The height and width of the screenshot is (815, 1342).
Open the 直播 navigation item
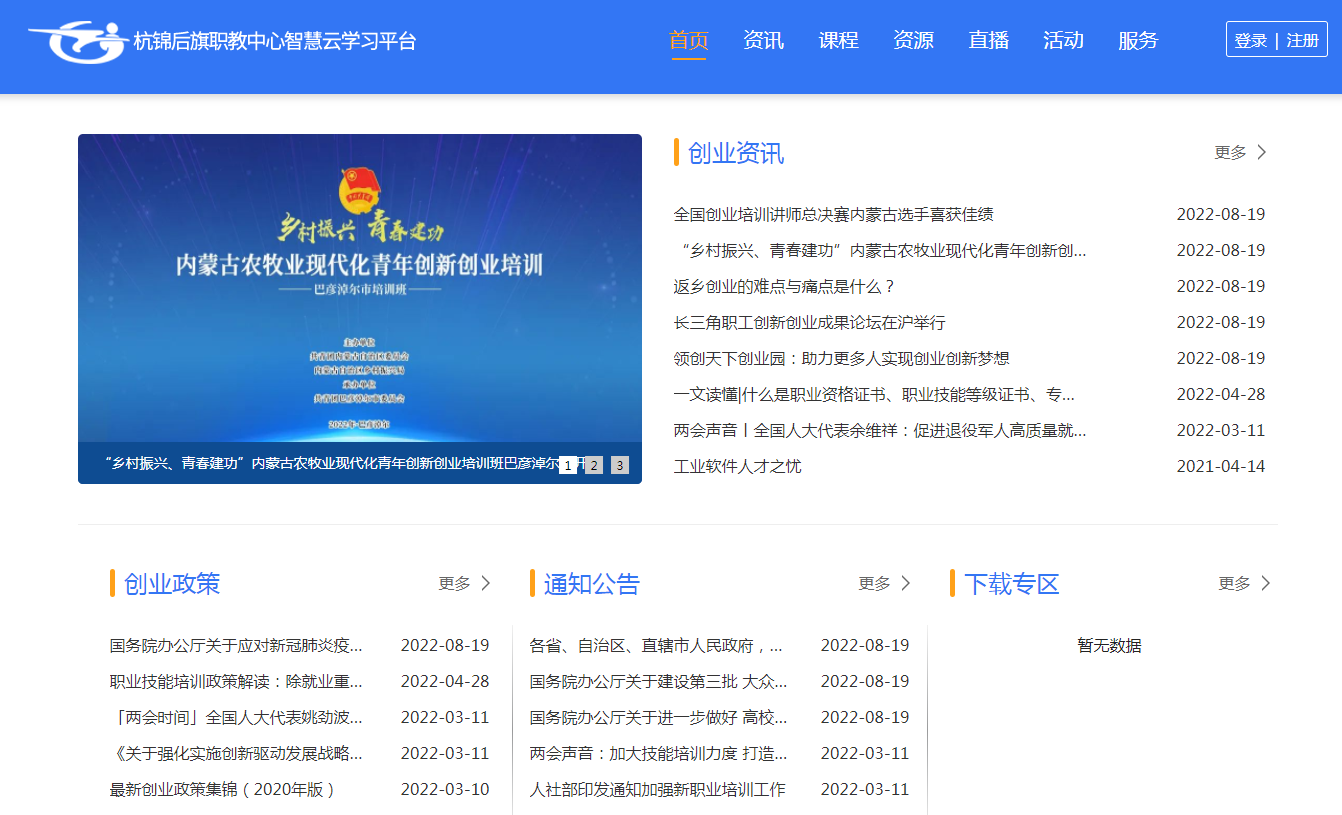(x=988, y=41)
